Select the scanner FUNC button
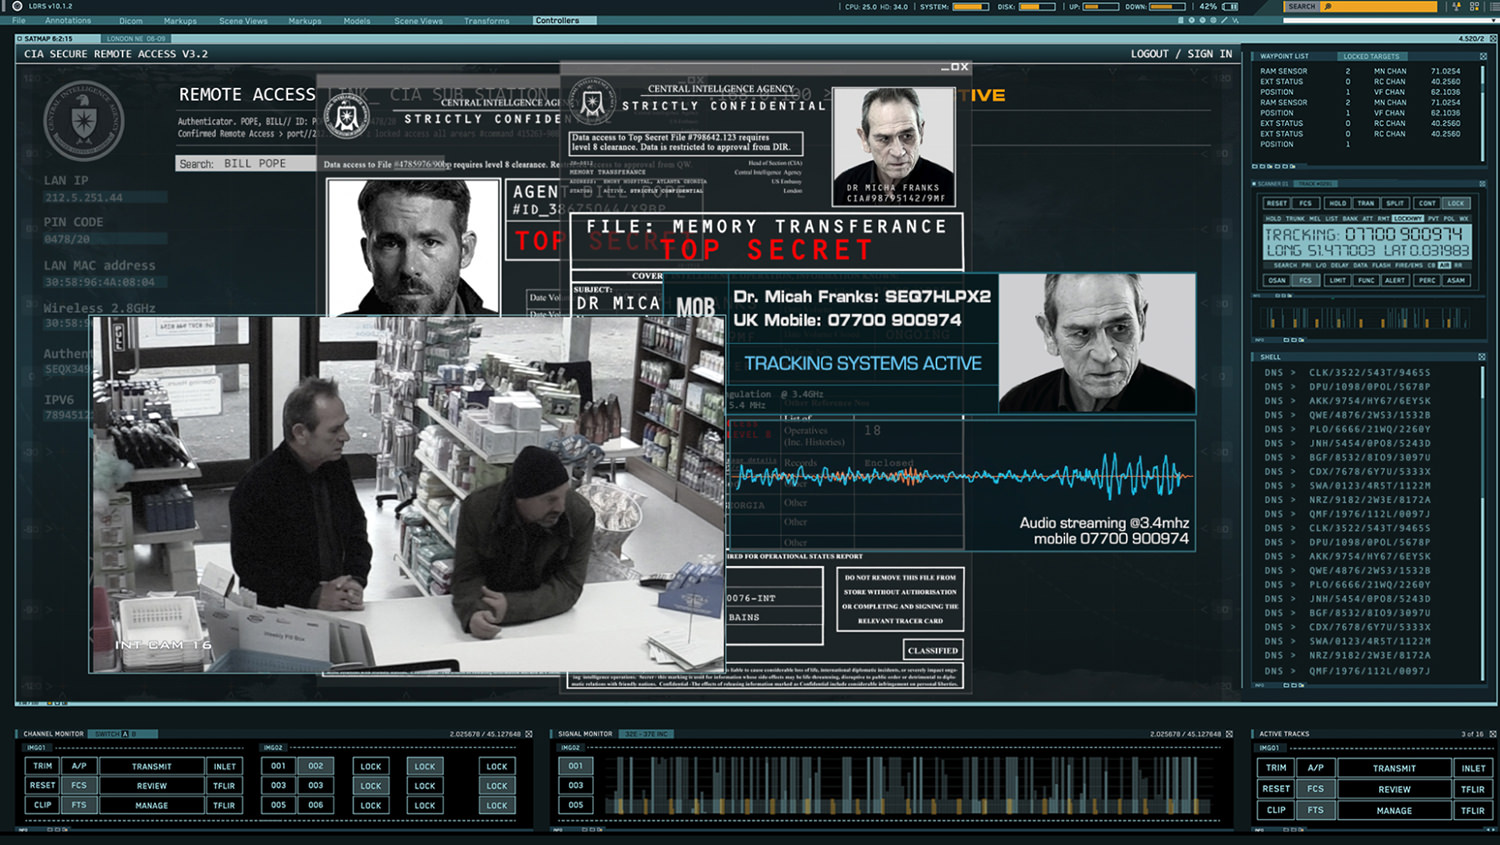 point(1366,280)
